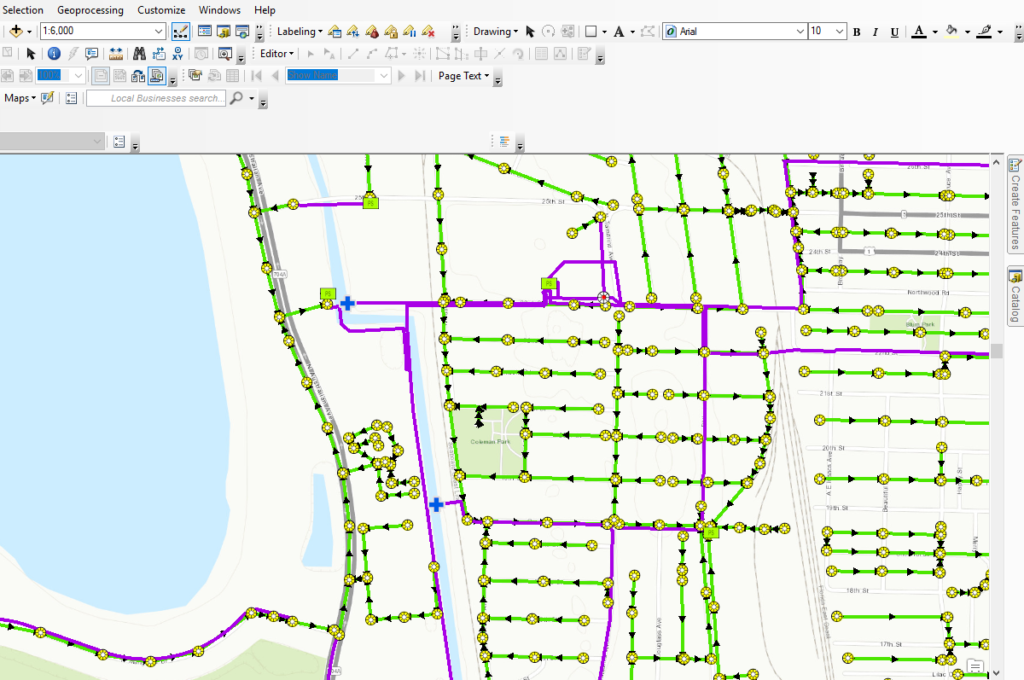Click the Measure ruler tool
This screenshot has width=1024, height=680.
(x=115, y=54)
